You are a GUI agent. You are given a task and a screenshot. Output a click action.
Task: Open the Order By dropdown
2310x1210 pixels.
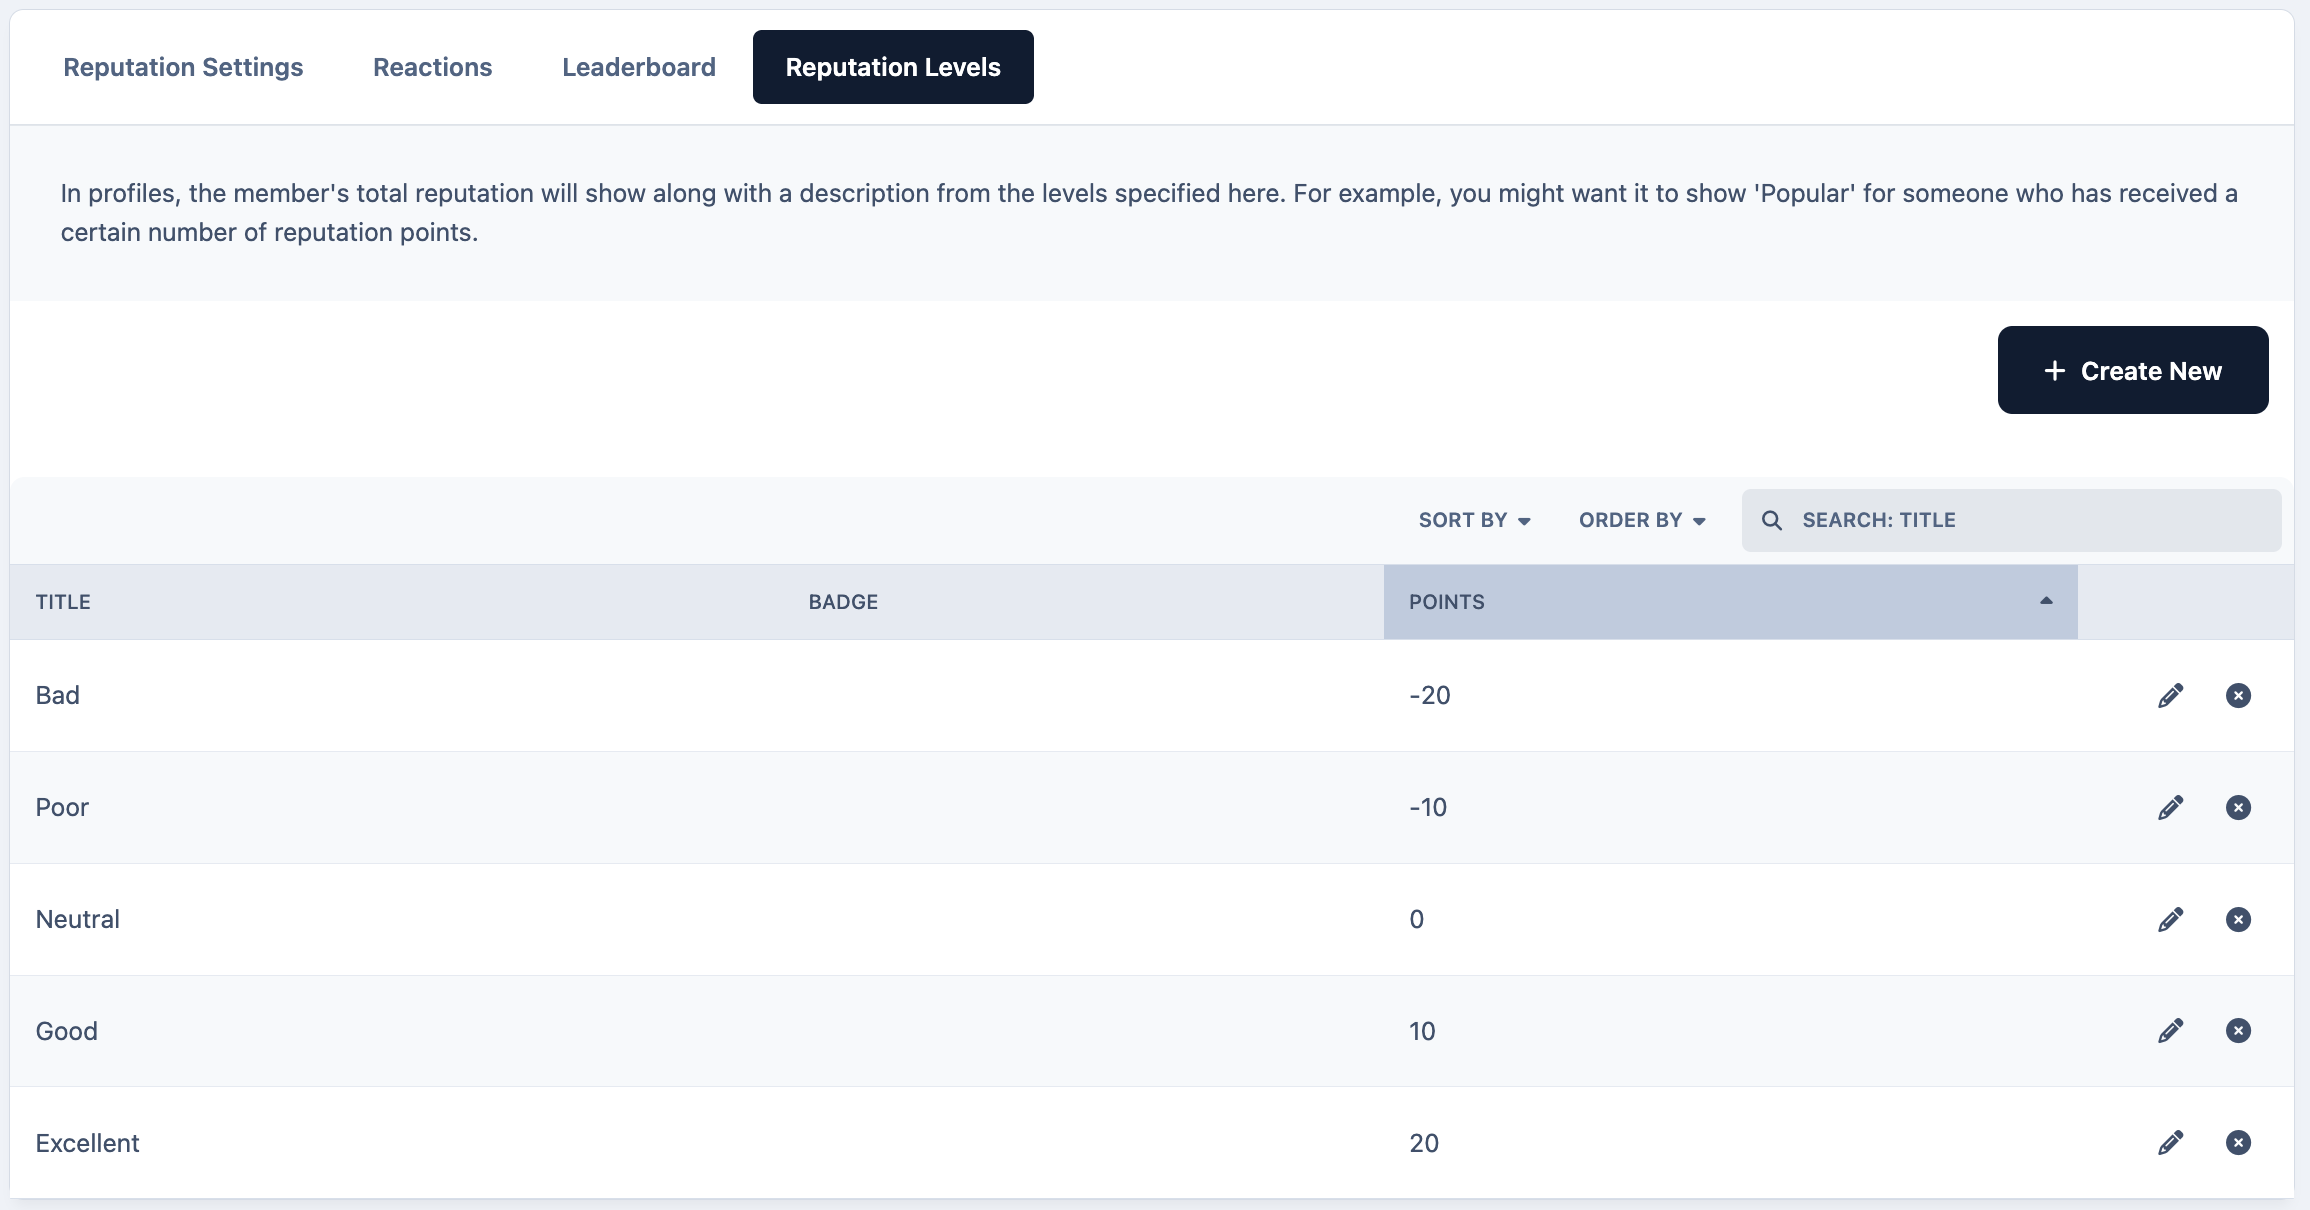tap(1642, 520)
